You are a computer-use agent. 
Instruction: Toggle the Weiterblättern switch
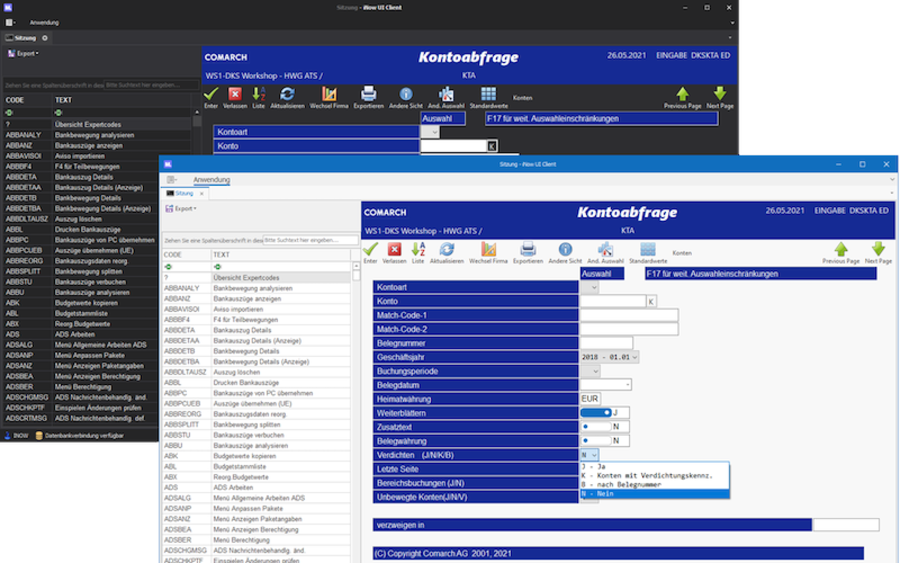pyautogui.click(x=596, y=413)
